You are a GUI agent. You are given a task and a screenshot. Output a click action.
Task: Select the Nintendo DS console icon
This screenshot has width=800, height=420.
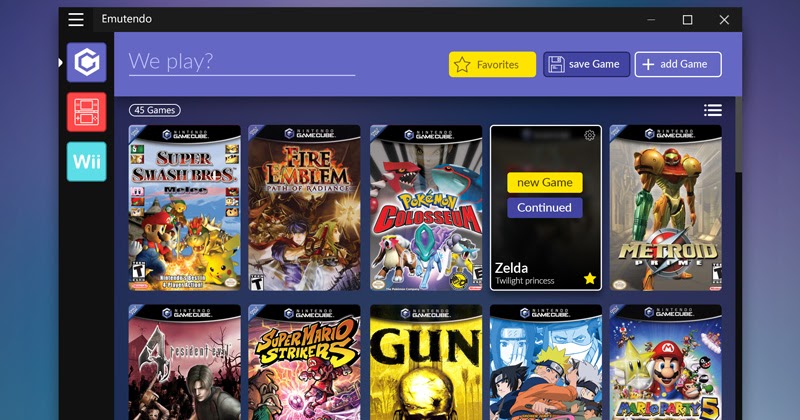pos(86,112)
